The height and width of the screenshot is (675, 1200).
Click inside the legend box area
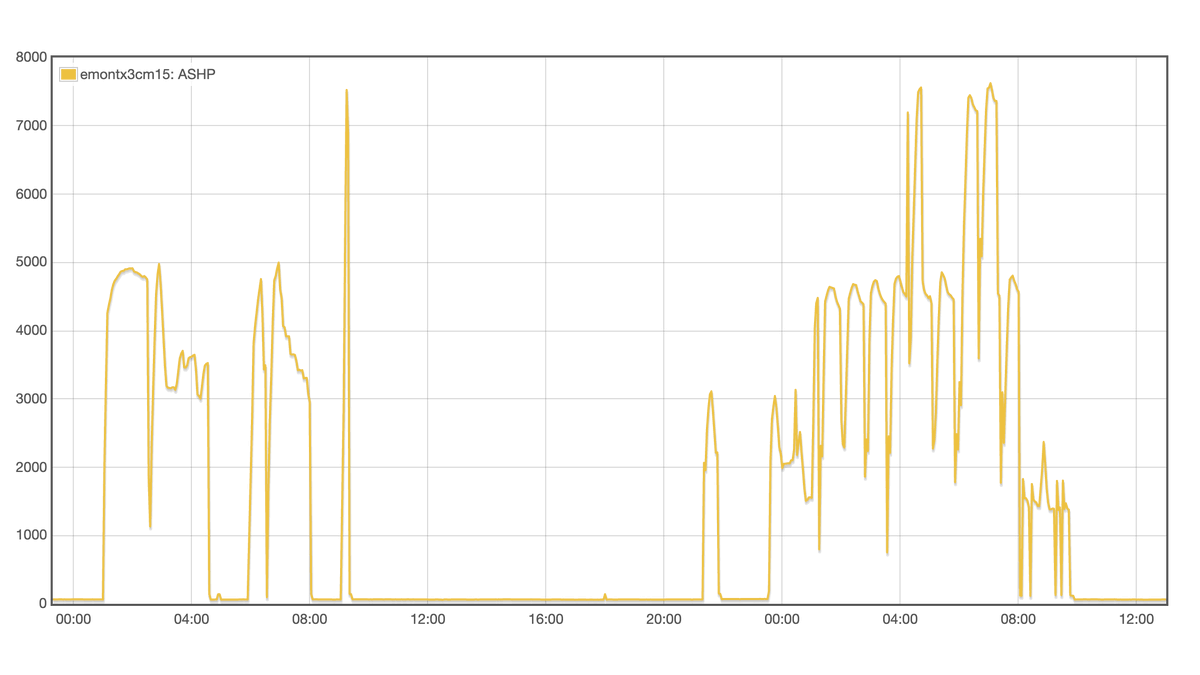[135, 73]
